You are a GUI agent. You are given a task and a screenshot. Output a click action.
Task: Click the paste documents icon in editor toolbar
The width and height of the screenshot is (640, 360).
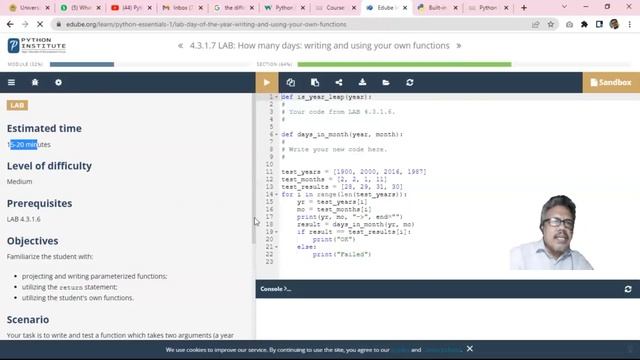pos(315,82)
